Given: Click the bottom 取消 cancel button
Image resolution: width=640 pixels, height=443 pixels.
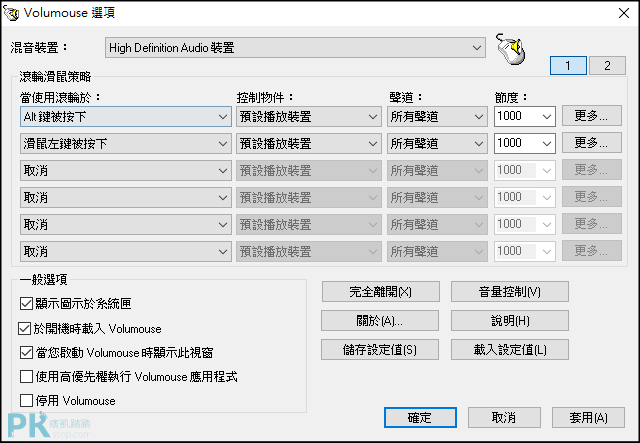Looking at the screenshot, I should click(x=504, y=417).
